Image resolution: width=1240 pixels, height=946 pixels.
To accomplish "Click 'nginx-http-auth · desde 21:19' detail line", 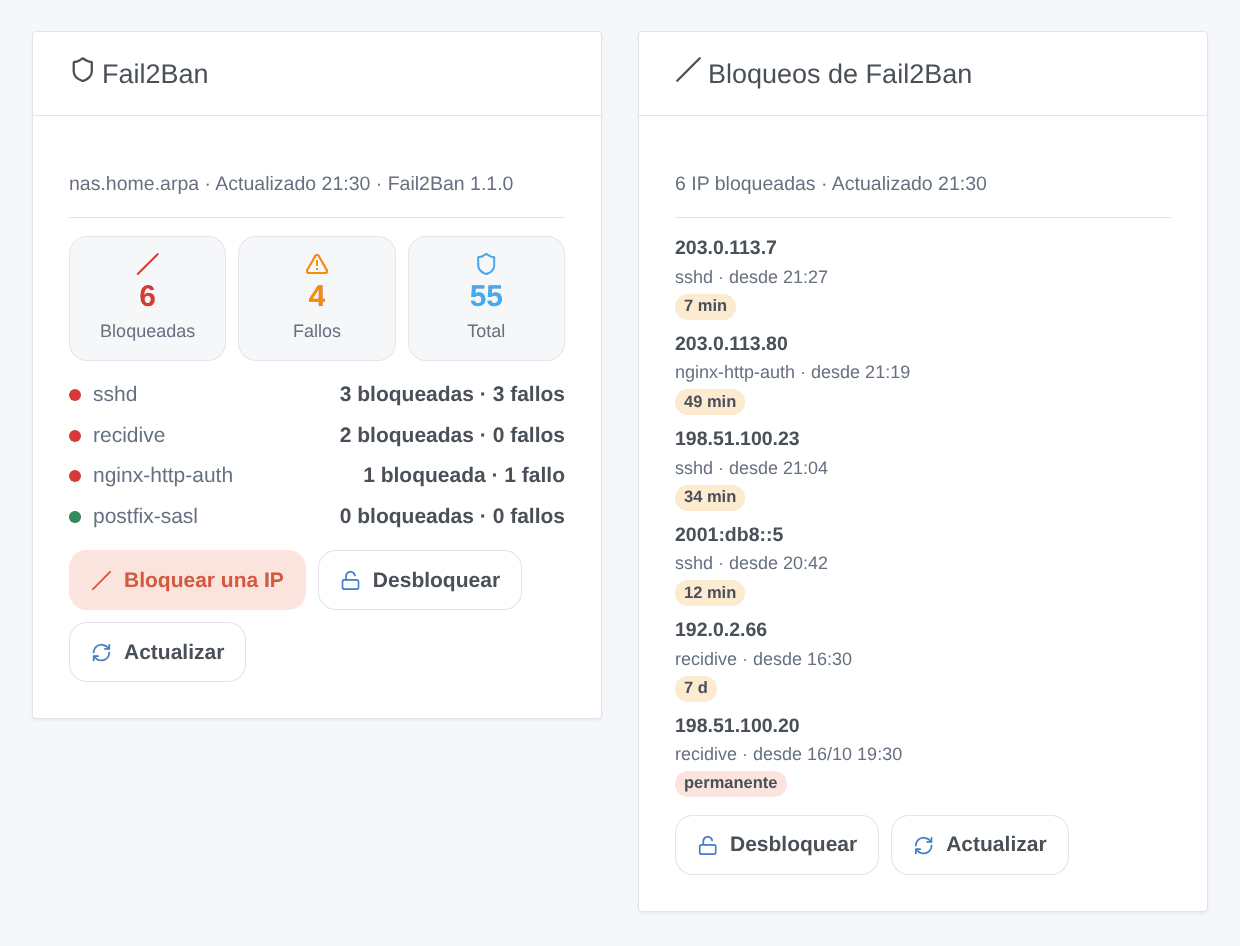I will [792, 372].
